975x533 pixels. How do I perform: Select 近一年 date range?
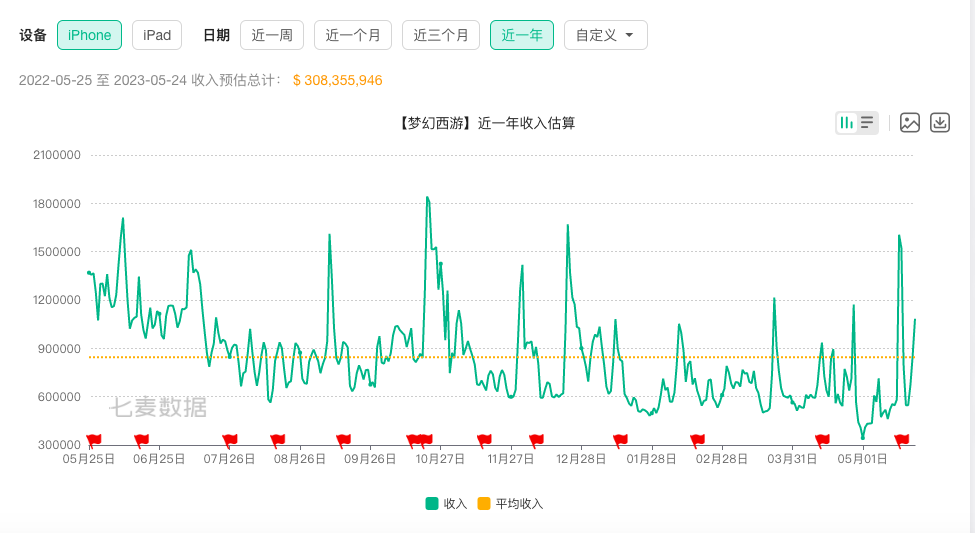[x=521, y=35]
